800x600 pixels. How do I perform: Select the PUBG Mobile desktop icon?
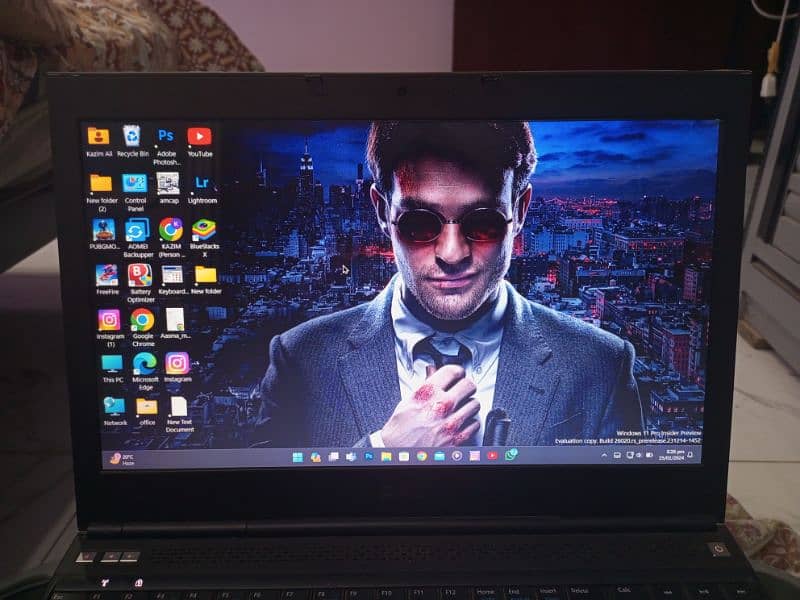[104, 230]
